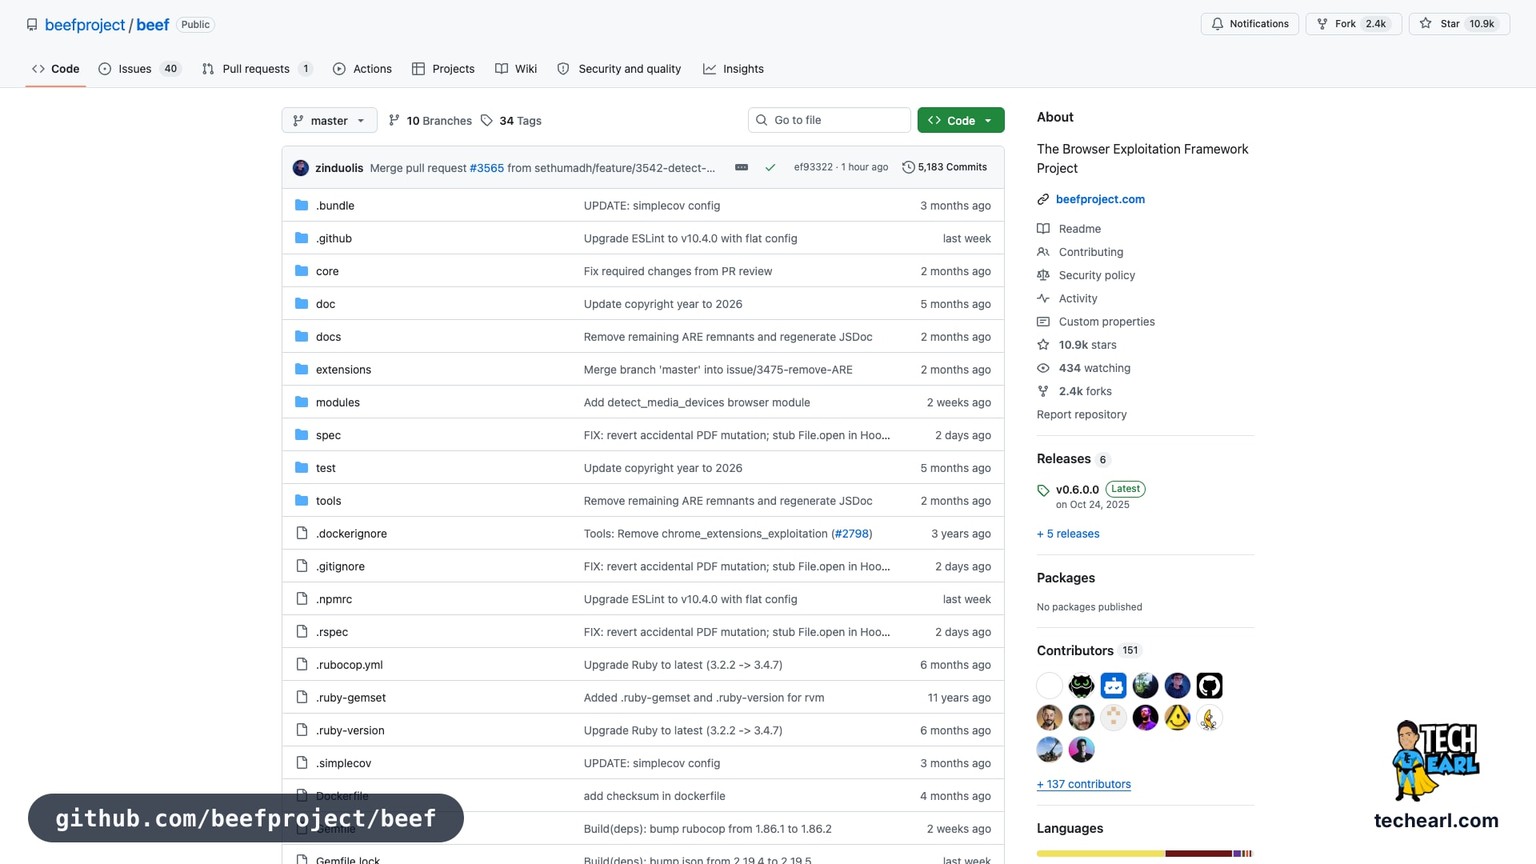Image resolution: width=1536 pixels, height=864 pixels.
Task: Open the 10 Branches link
Action: click(439, 121)
